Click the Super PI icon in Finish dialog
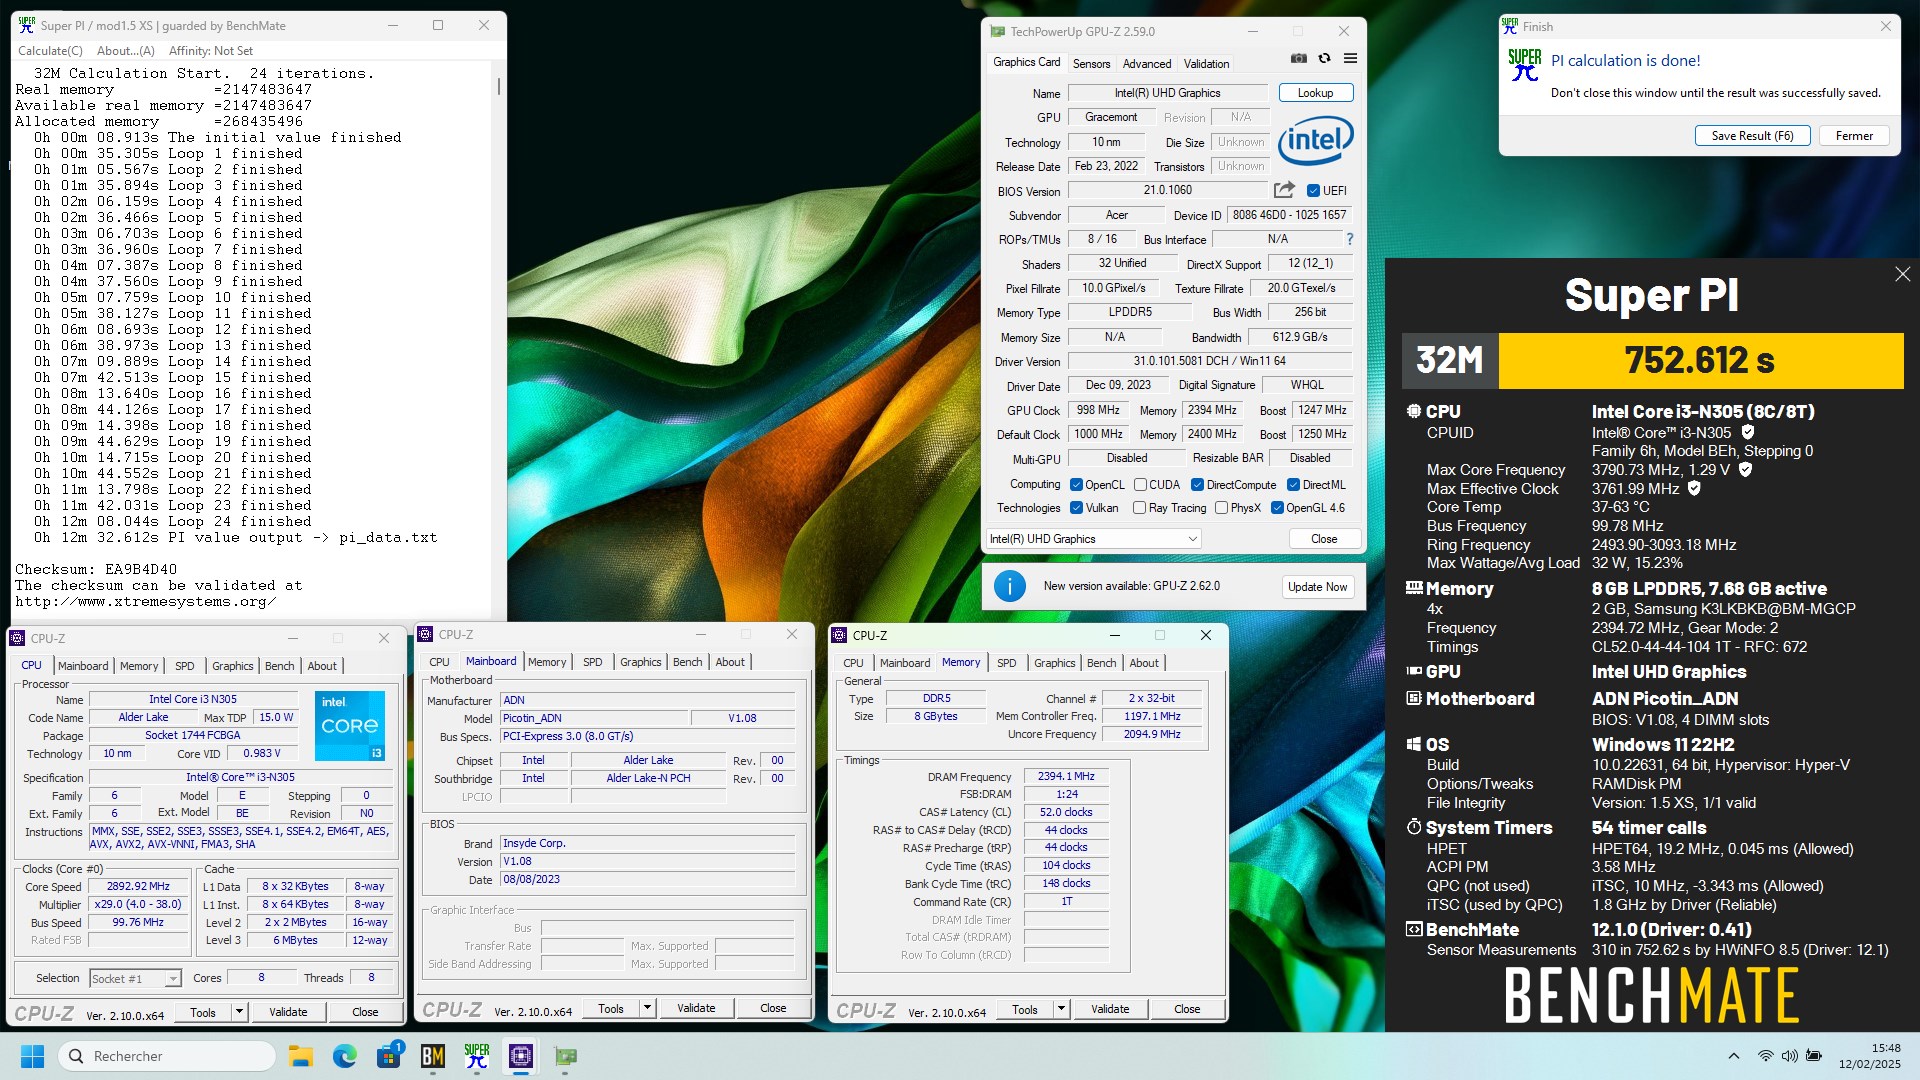1920x1080 pixels. [1524, 65]
